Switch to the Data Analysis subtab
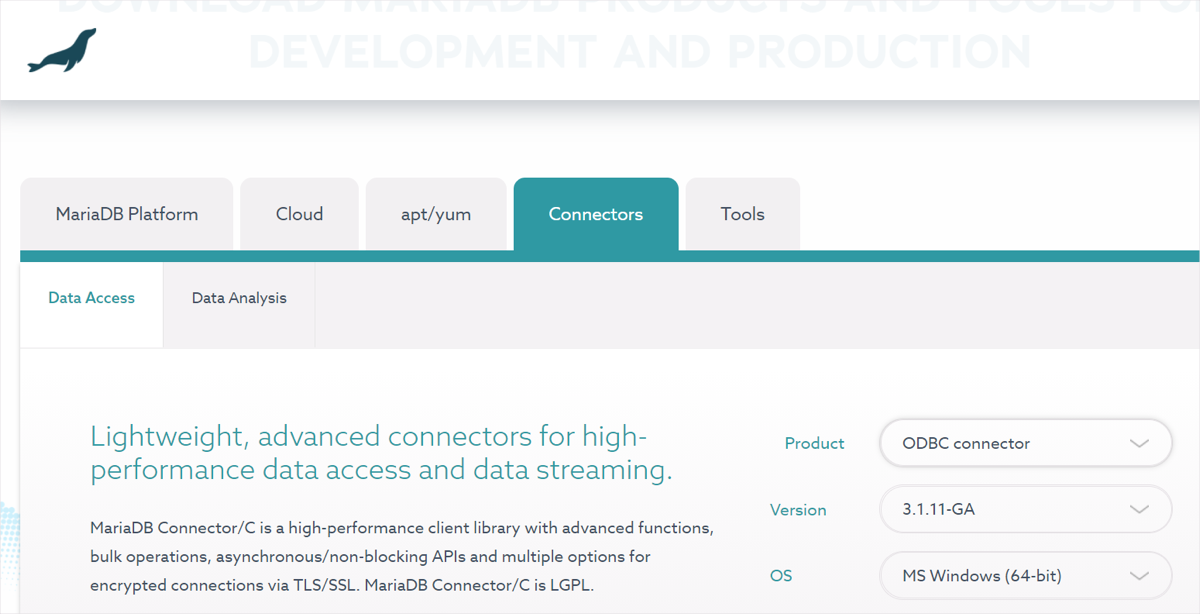 (239, 297)
